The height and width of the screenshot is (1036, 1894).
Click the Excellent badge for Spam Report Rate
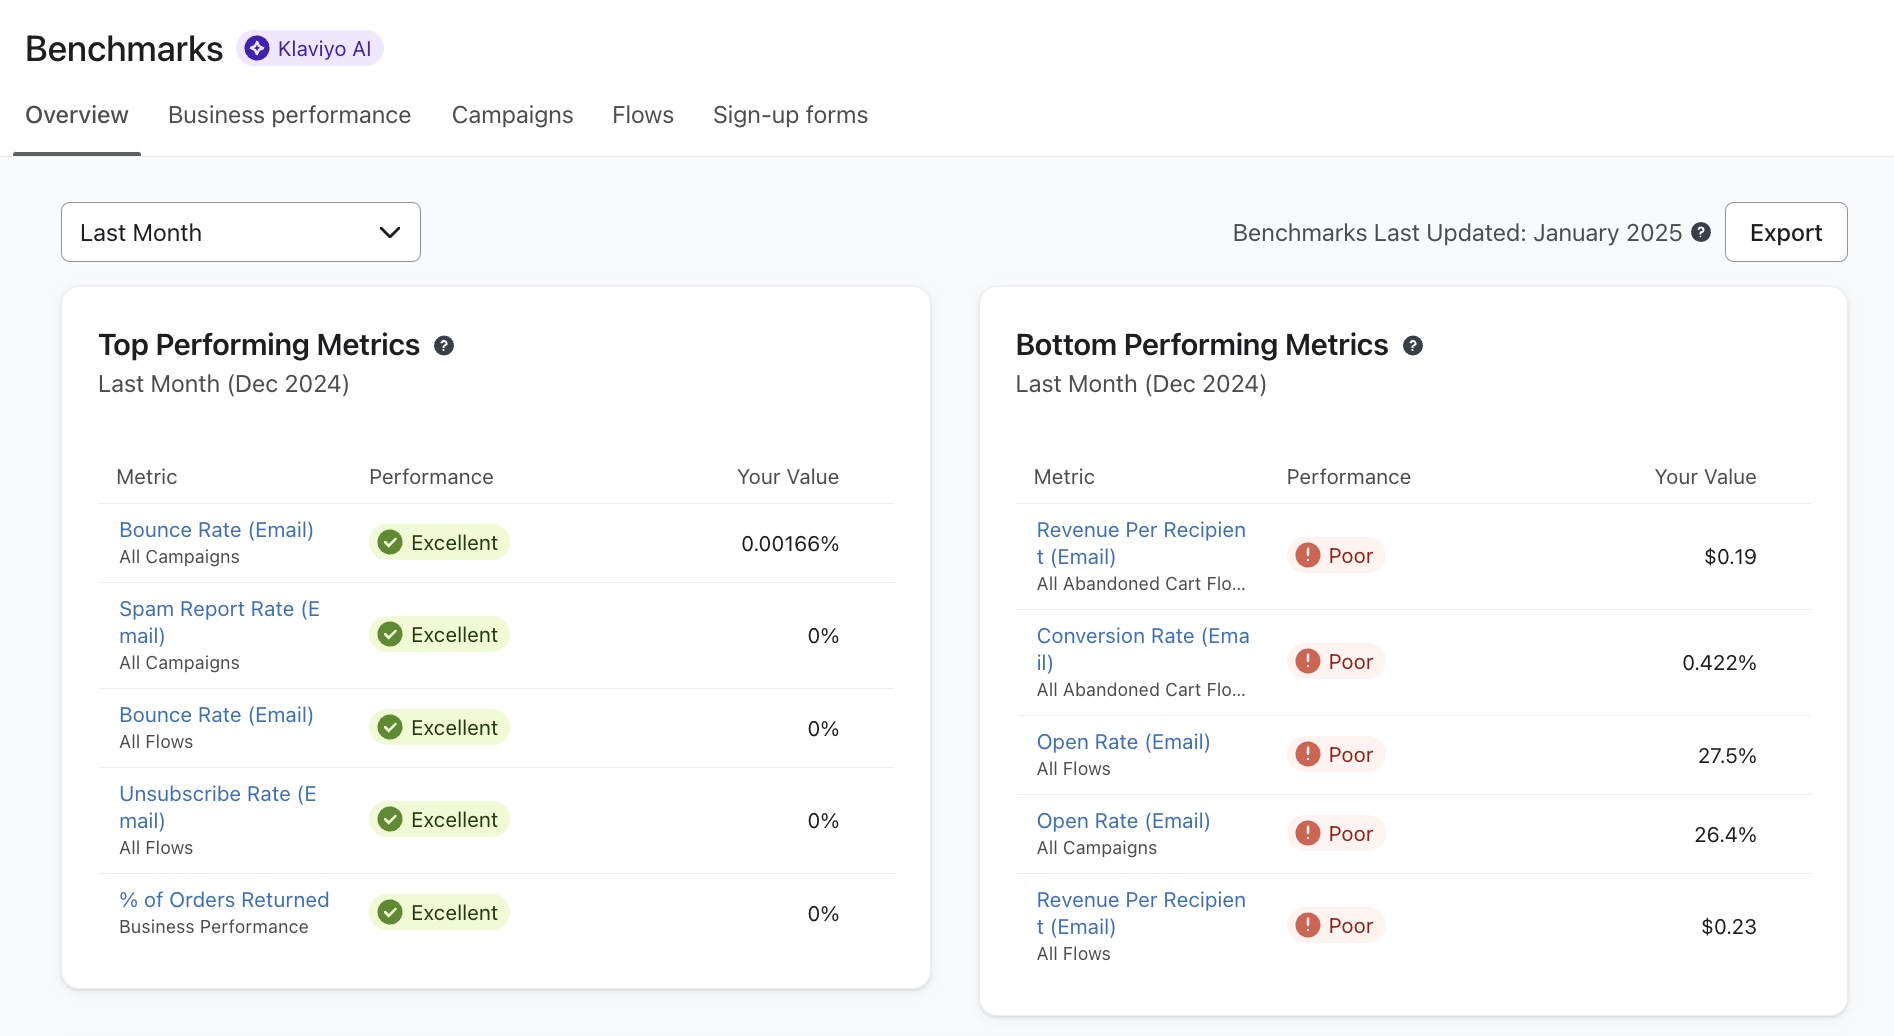439,635
